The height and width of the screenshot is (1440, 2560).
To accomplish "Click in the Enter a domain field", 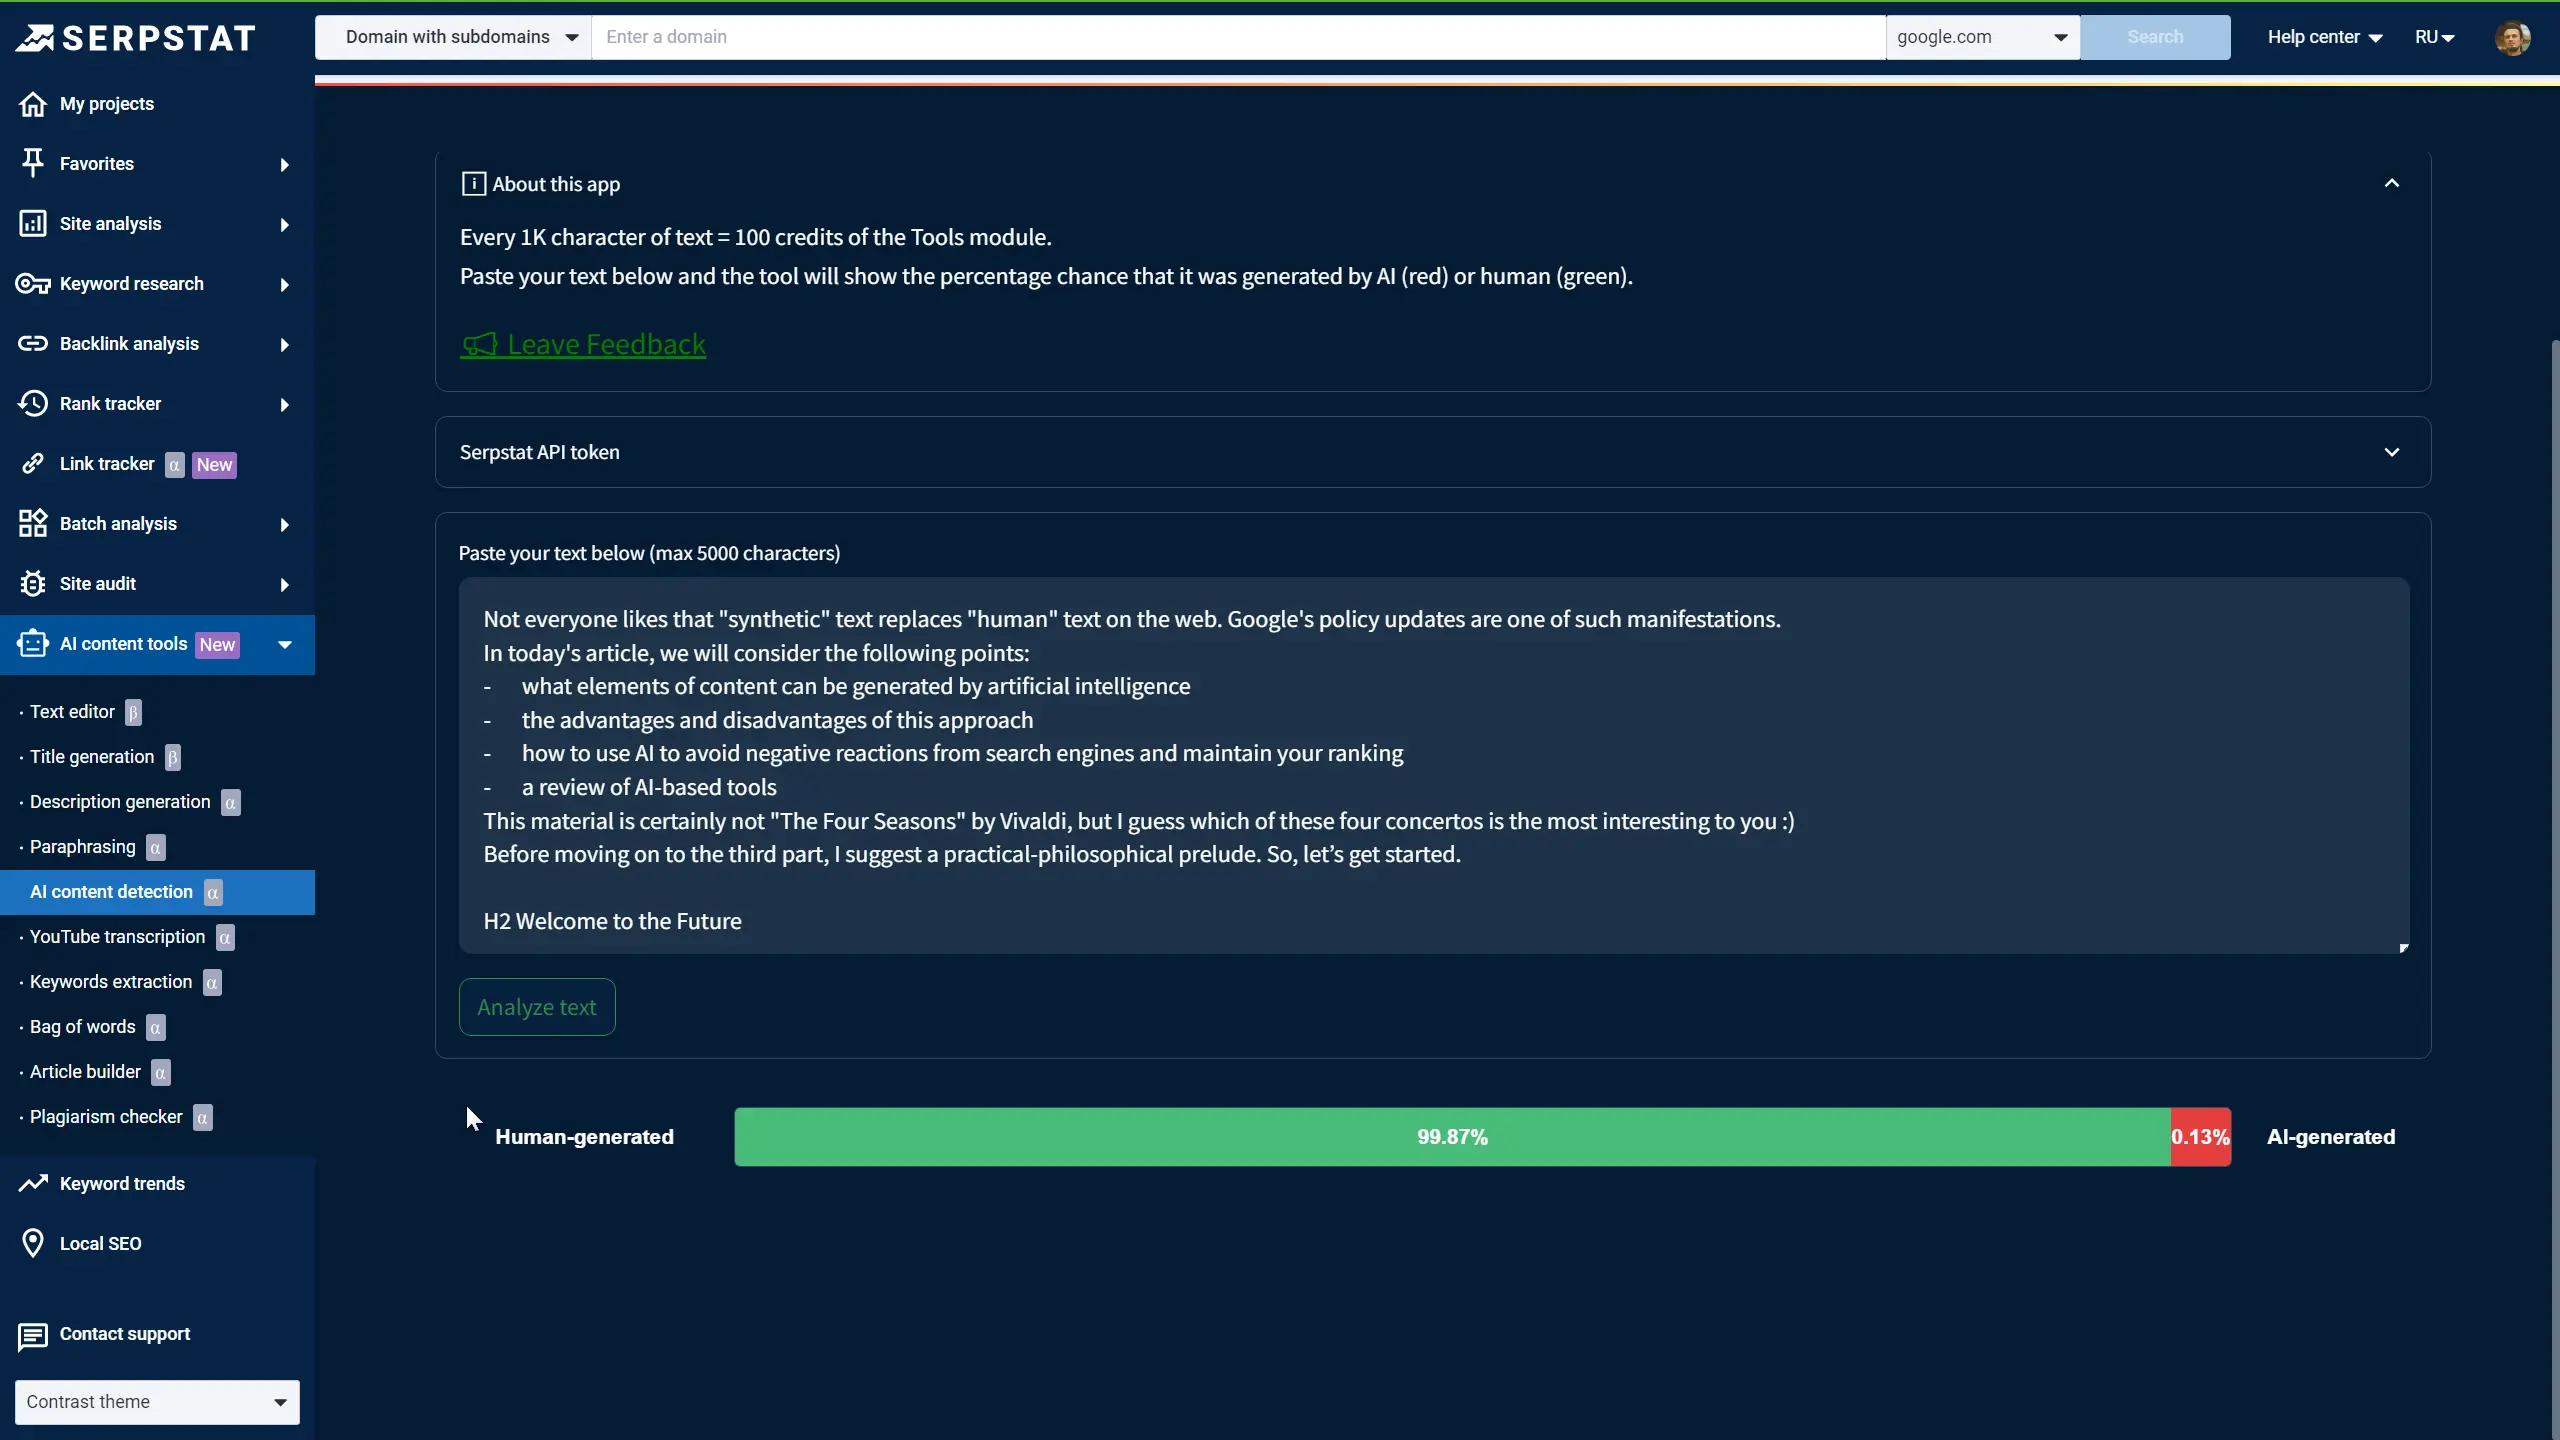I will (x=1238, y=38).
